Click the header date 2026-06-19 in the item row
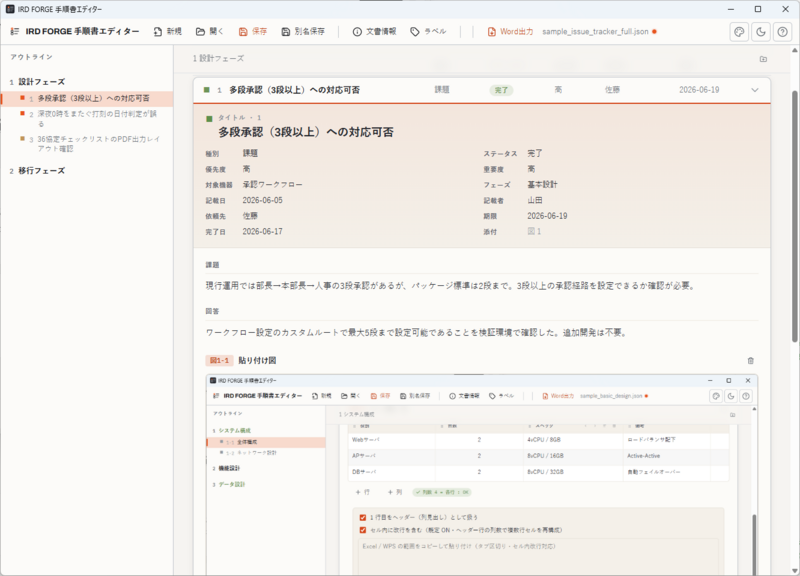Screen dimensions: 800x576 coord(699,90)
